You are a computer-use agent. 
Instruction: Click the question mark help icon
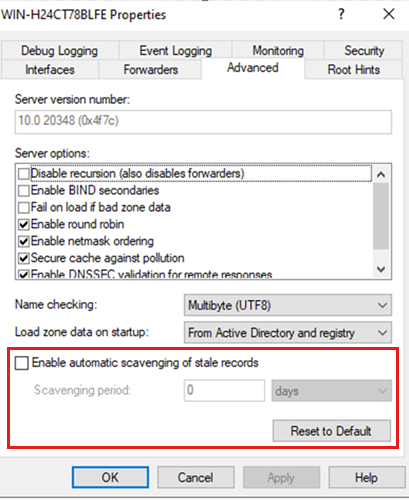click(341, 14)
